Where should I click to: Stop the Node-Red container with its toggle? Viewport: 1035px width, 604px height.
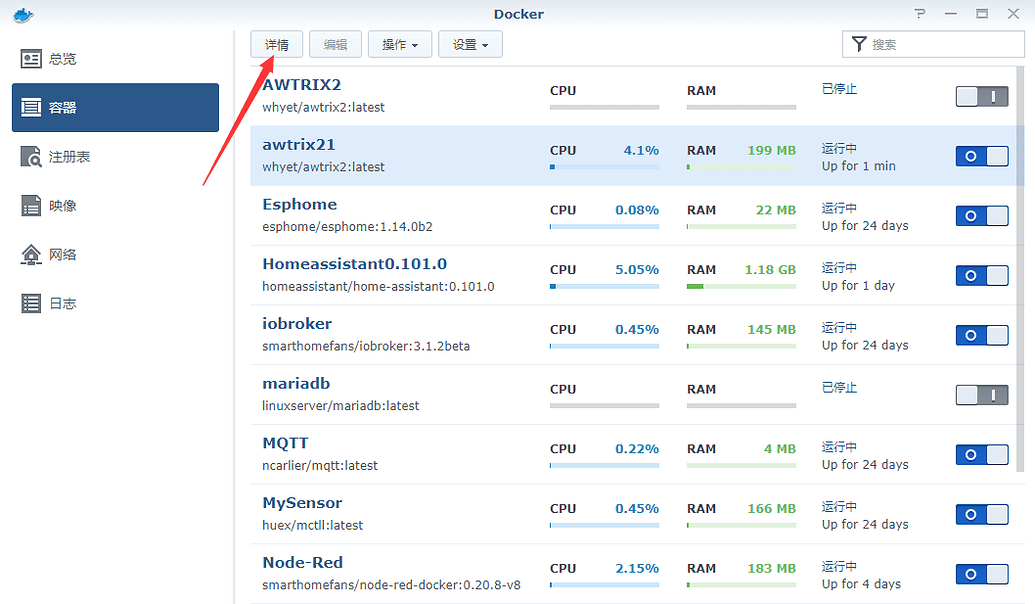point(982,574)
